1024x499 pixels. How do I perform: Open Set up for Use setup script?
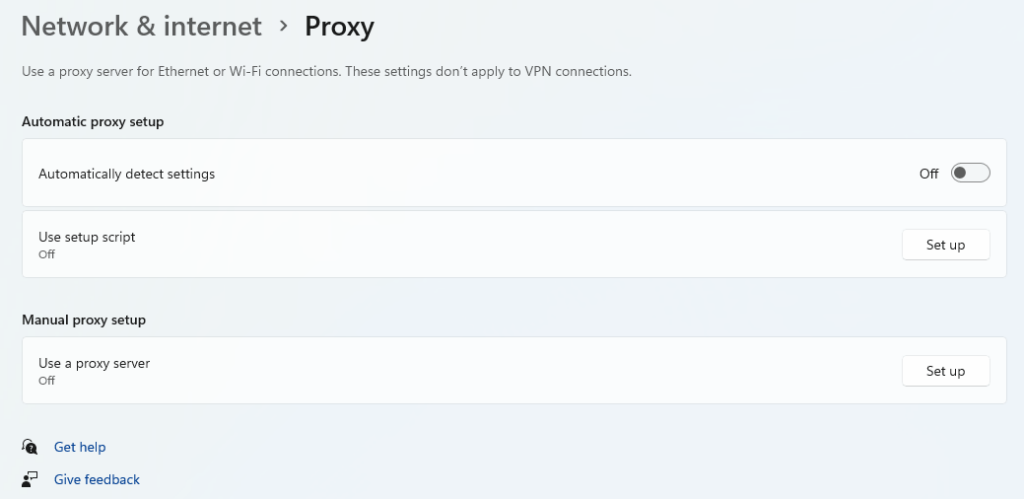pyautogui.click(x=946, y=245)
